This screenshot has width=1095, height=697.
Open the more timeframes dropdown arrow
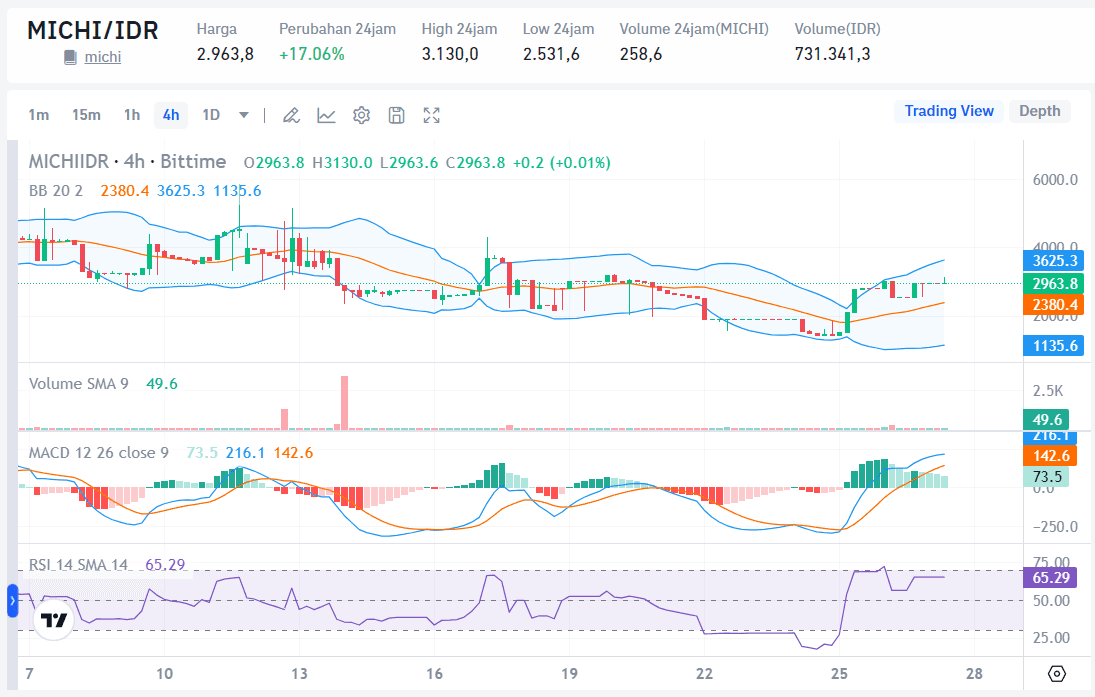(x=244, y=115)
